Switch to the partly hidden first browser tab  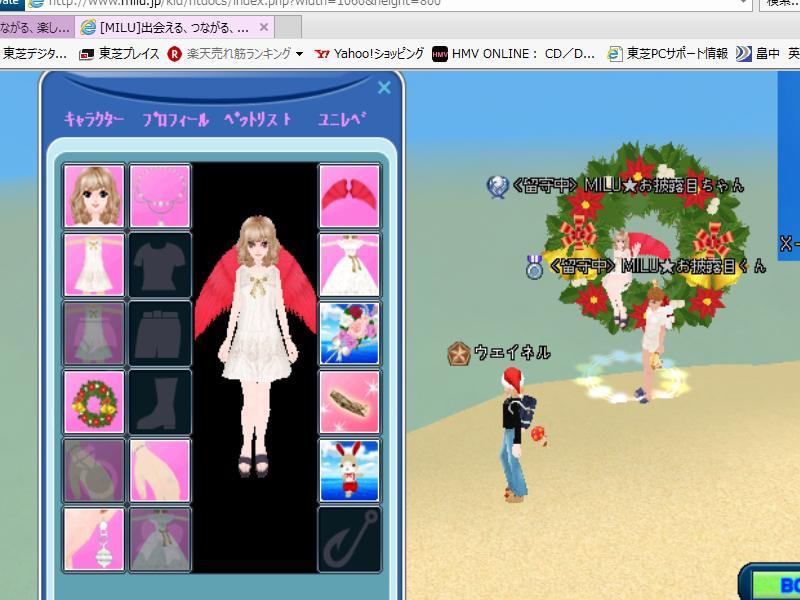(37, 27)
